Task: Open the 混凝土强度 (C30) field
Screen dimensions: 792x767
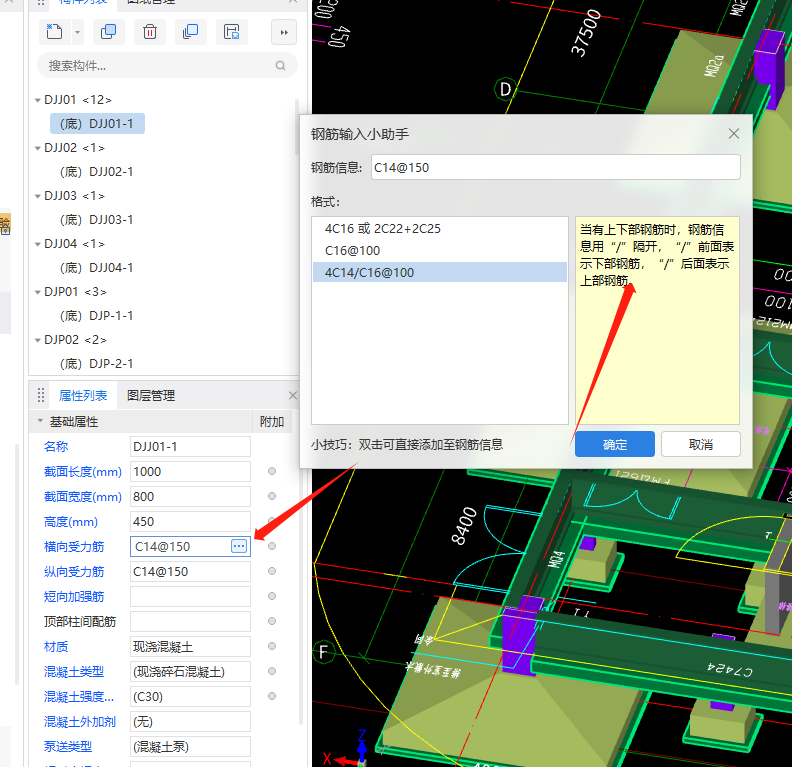Action: 190,697
